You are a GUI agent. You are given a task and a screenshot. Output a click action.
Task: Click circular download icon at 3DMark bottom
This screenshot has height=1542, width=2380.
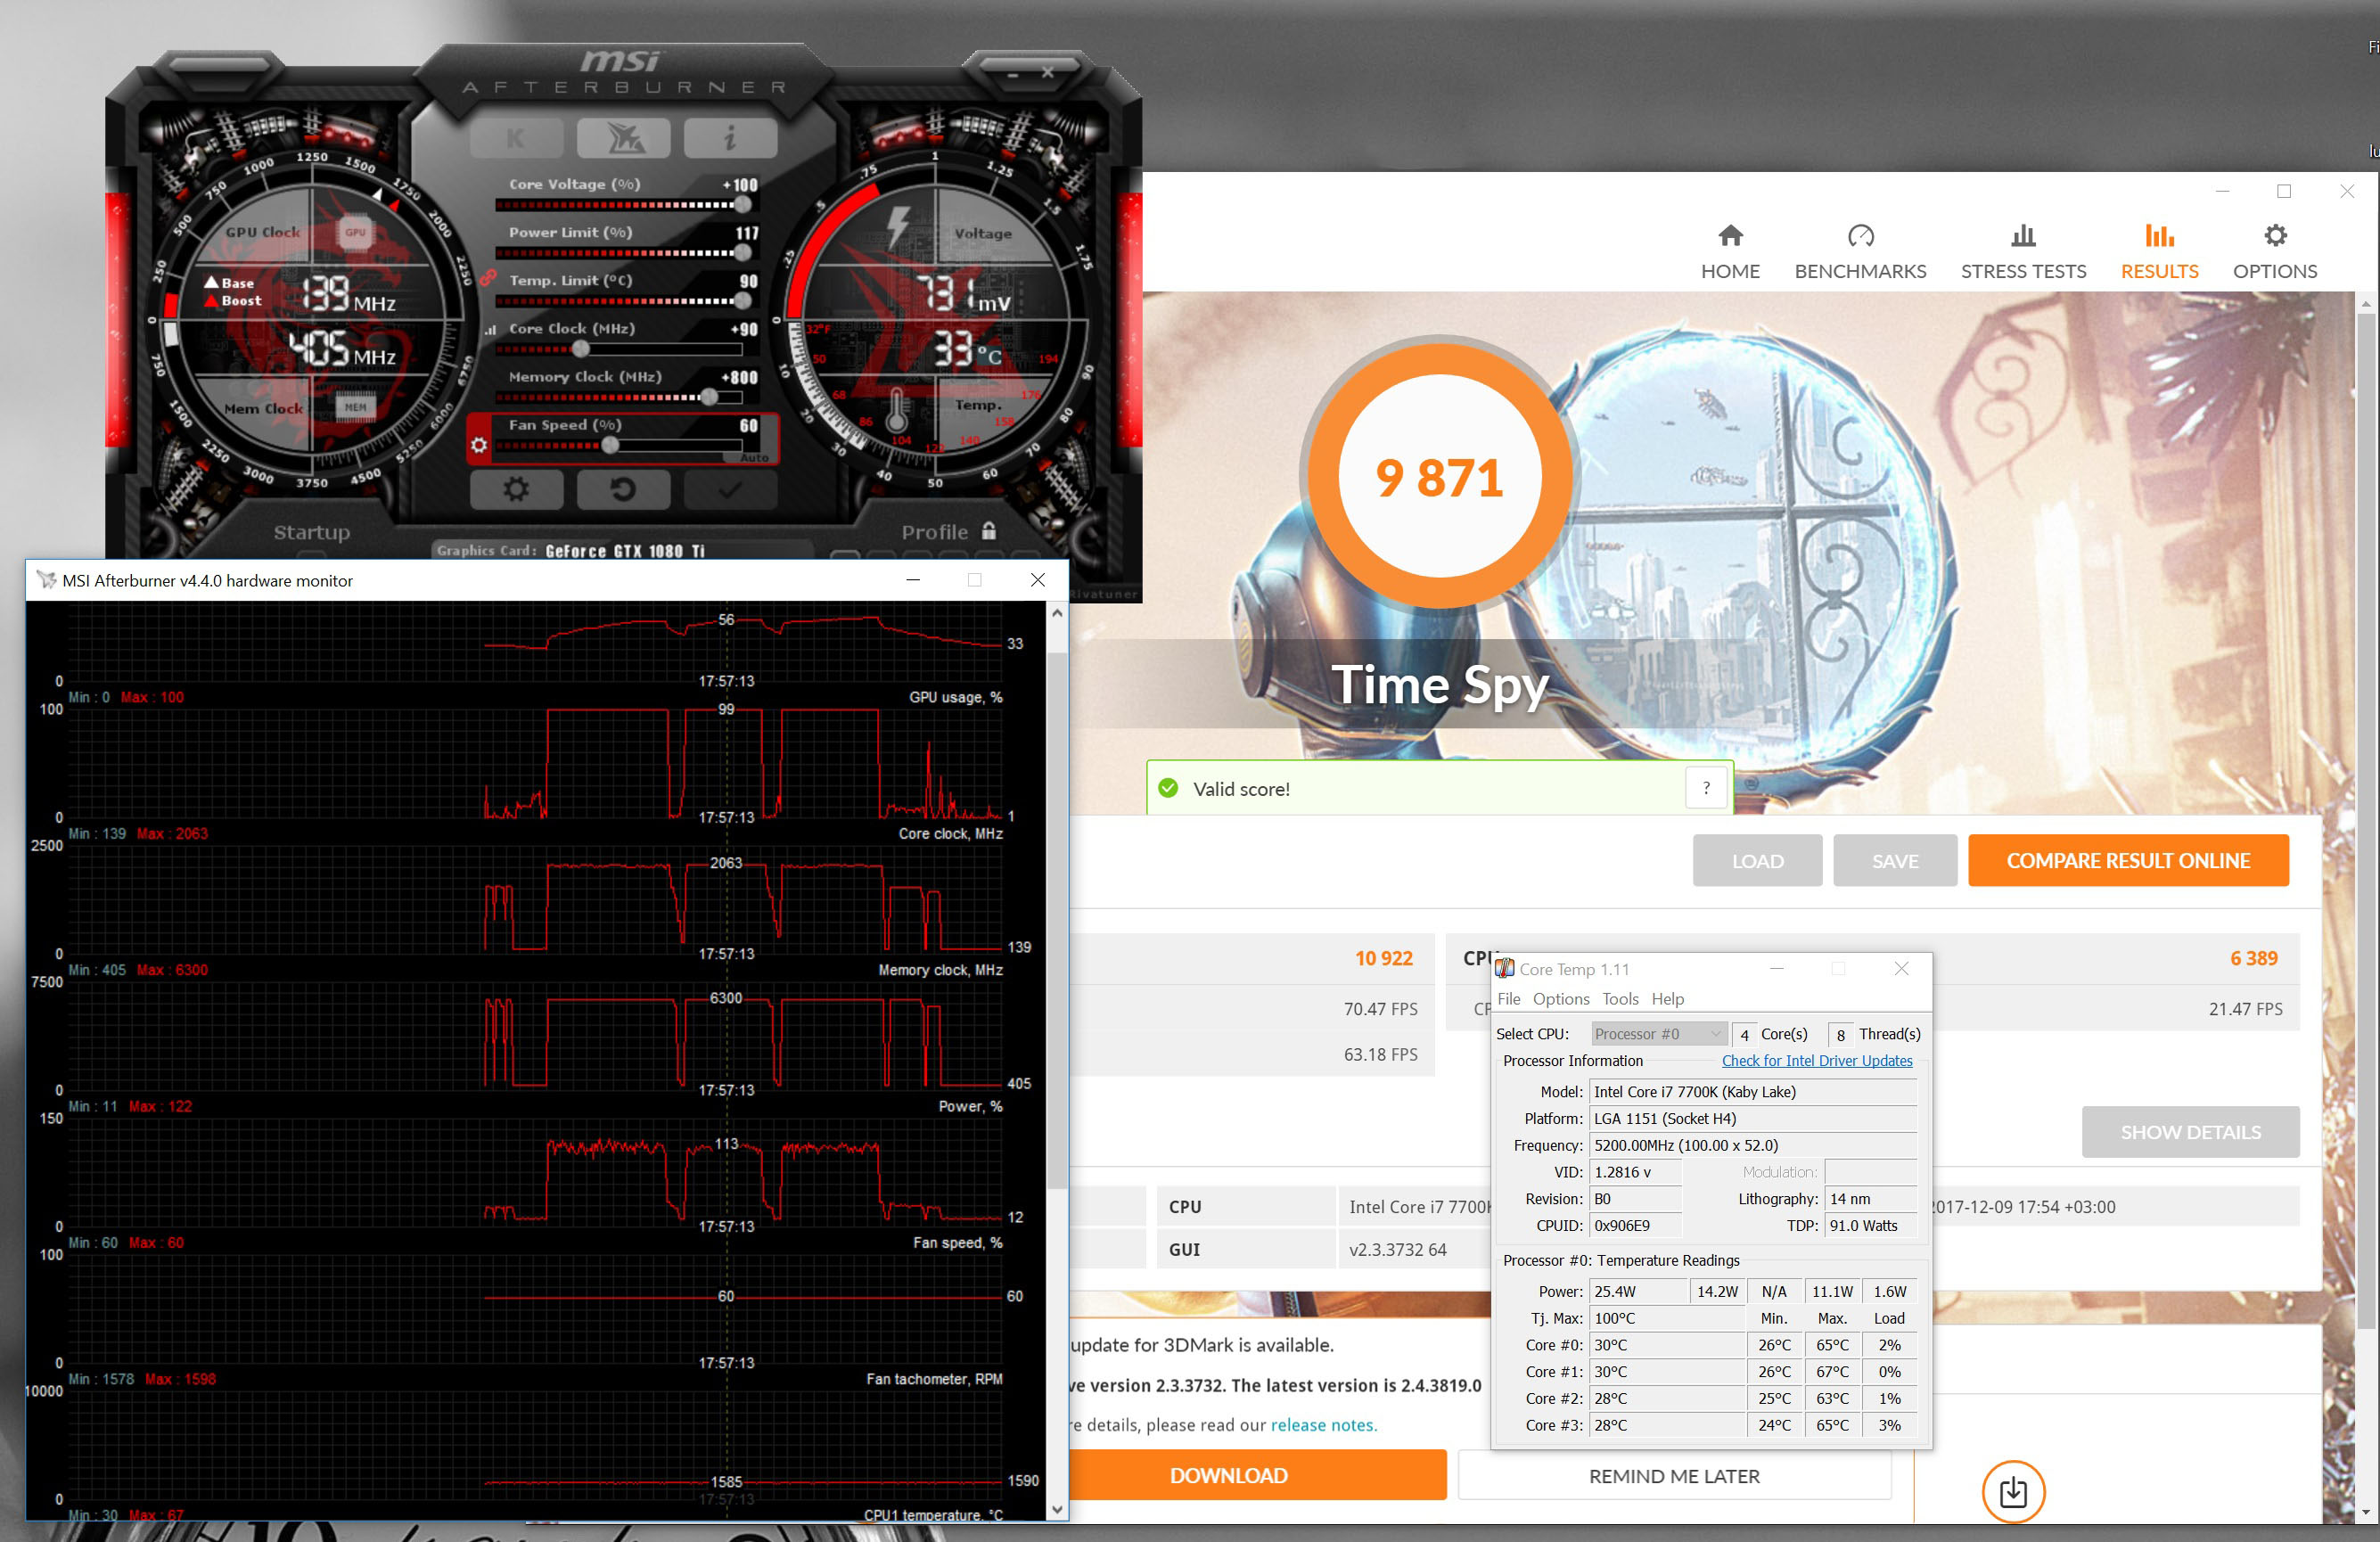point(2013,1492)
